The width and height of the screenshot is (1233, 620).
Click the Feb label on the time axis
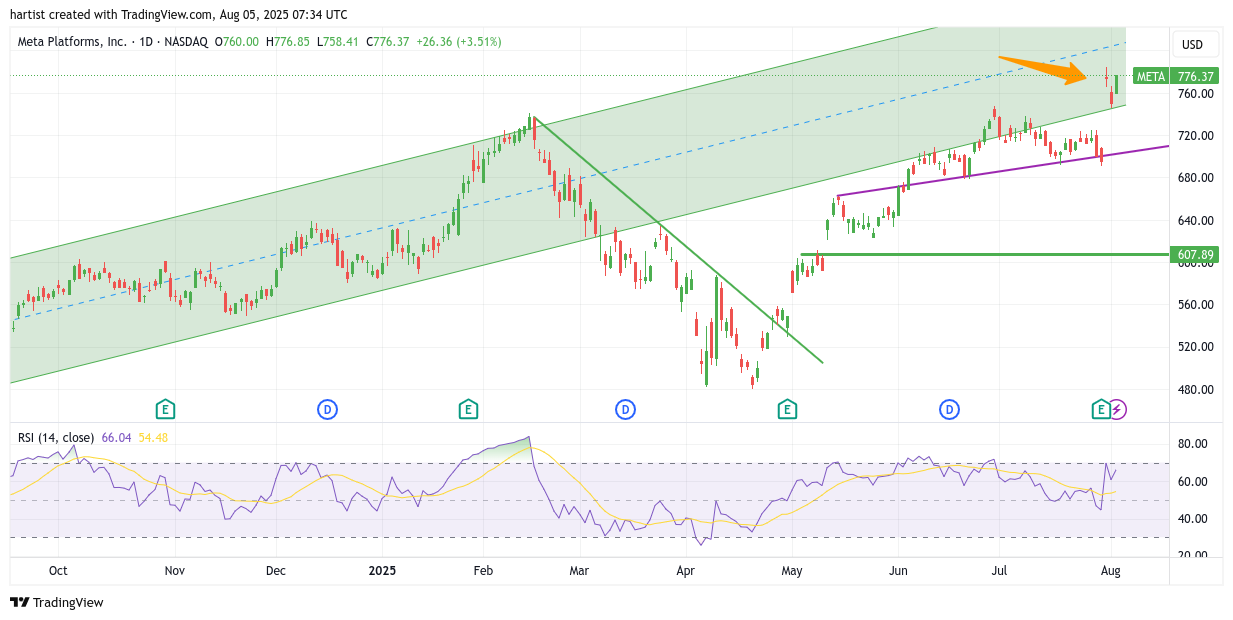point(483,571)
